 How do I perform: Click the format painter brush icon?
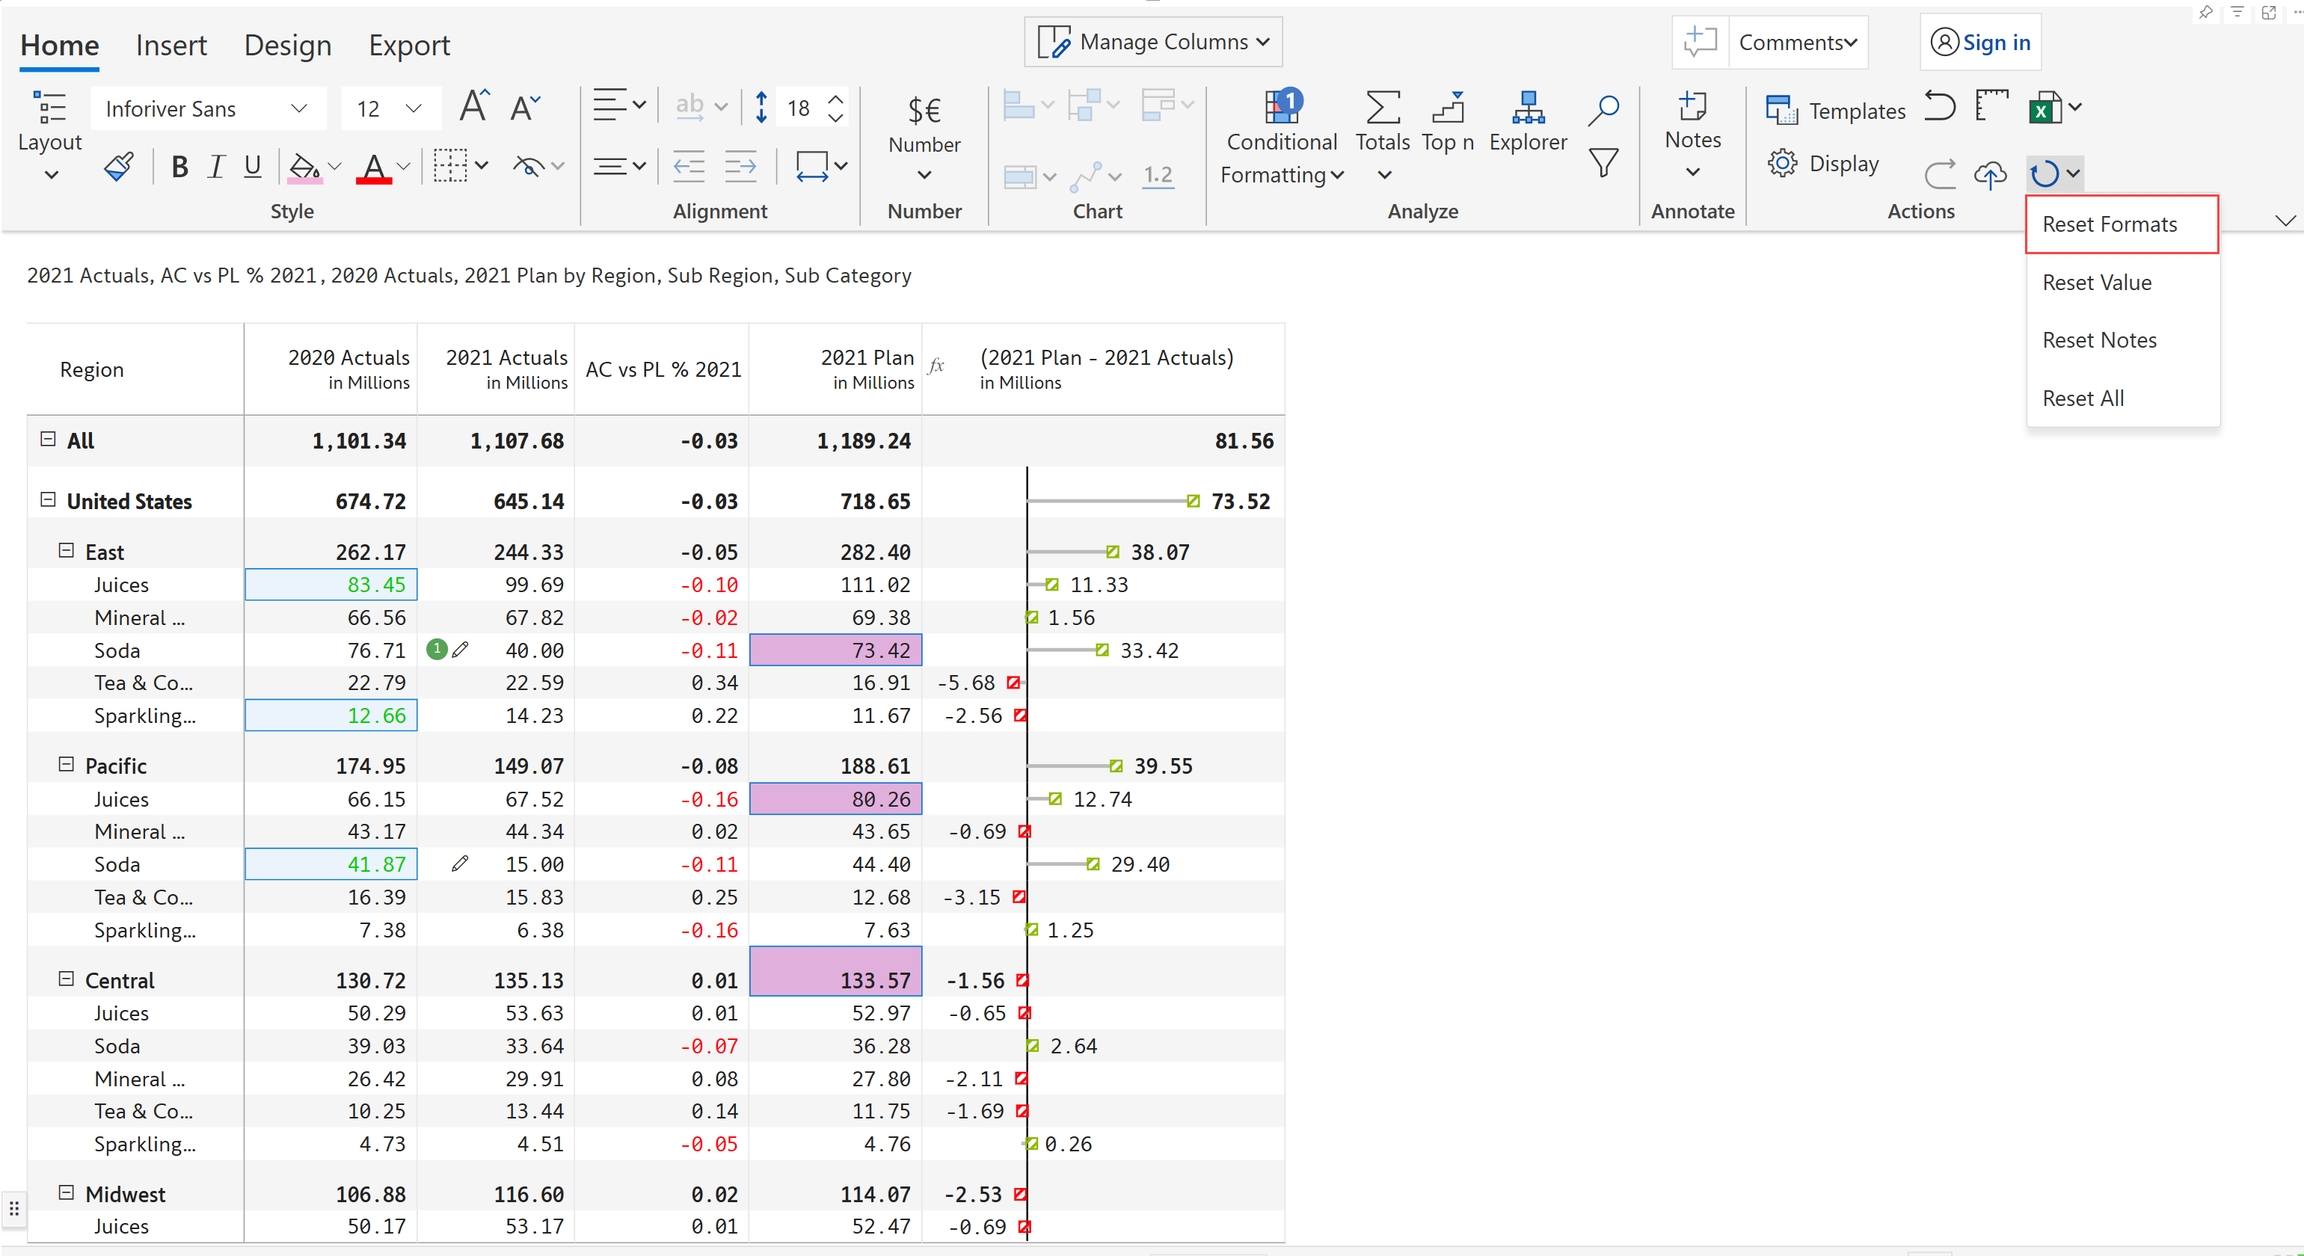coord(118,166)
